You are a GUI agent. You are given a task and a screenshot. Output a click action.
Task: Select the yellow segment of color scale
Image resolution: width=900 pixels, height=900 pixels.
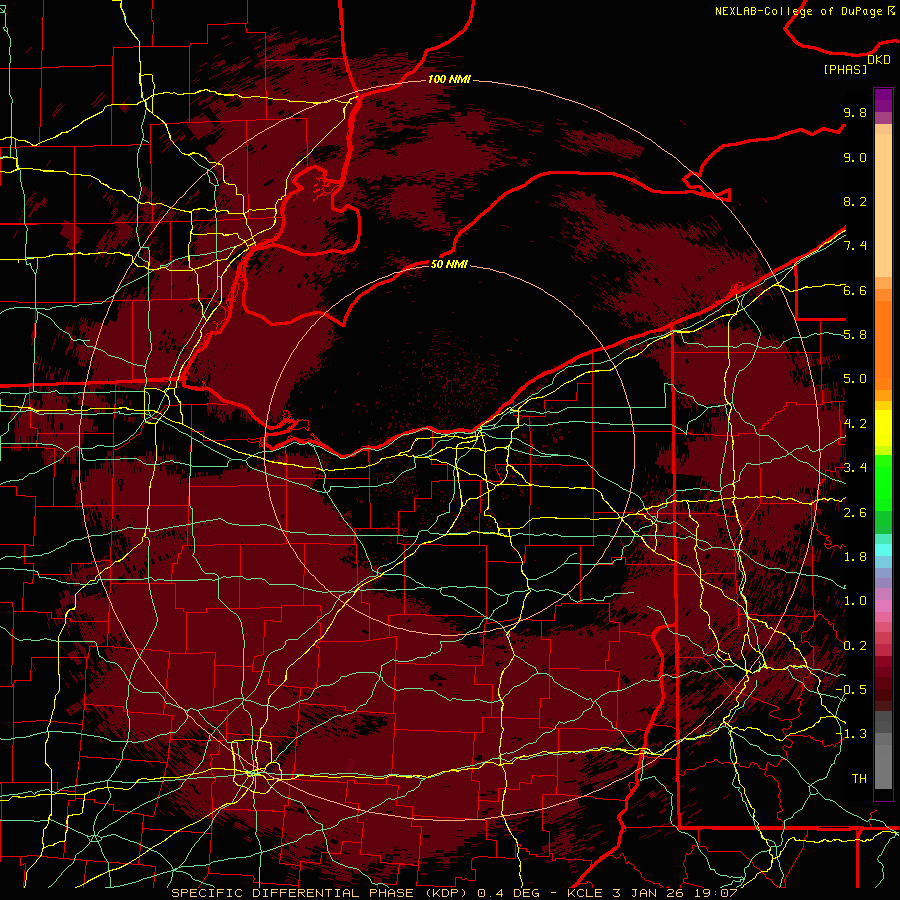point(883,428)
